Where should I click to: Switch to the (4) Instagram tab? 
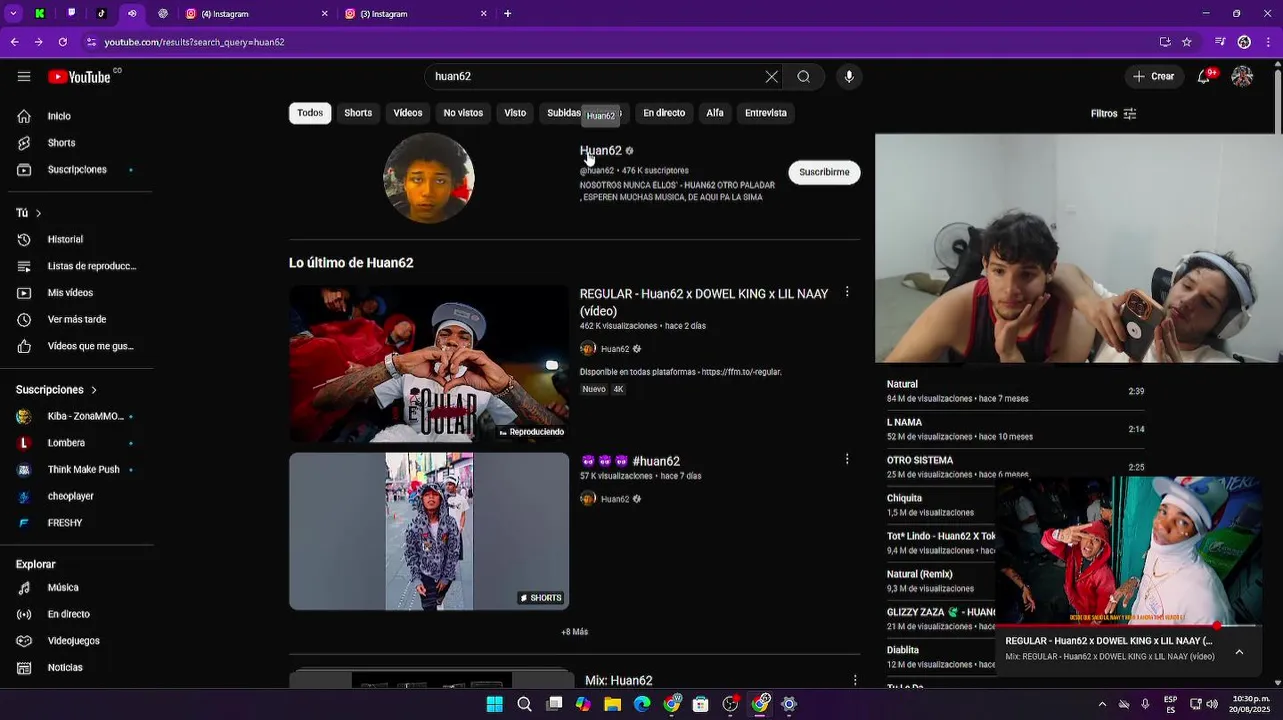(256, 14)
